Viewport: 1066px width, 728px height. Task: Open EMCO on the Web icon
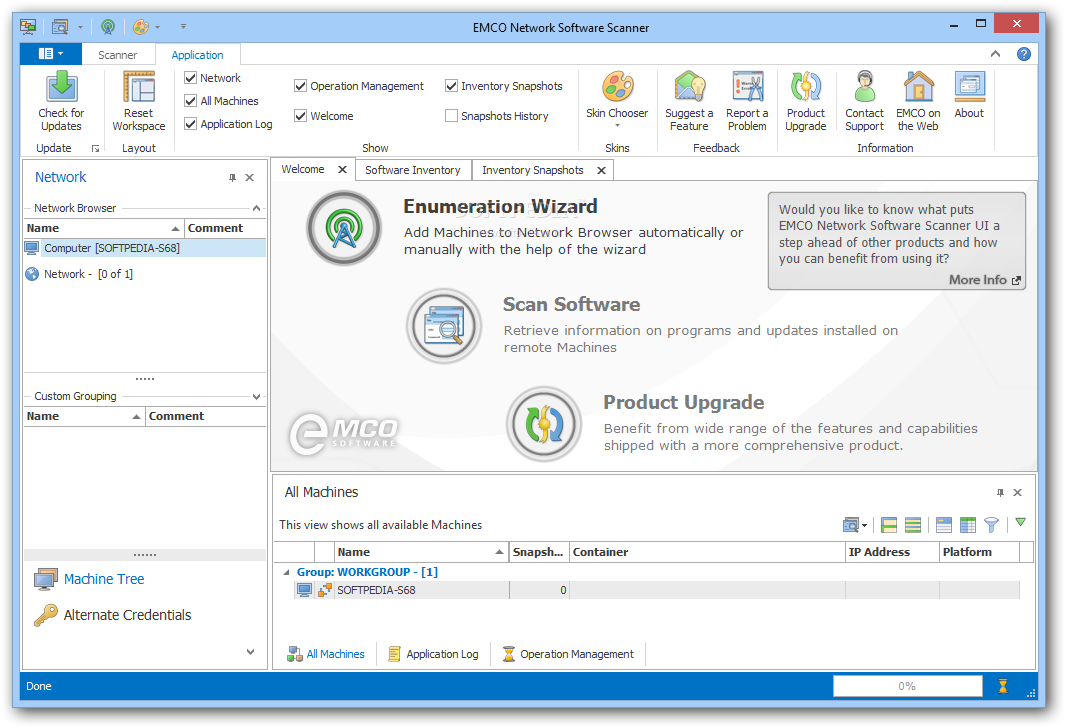918,87
